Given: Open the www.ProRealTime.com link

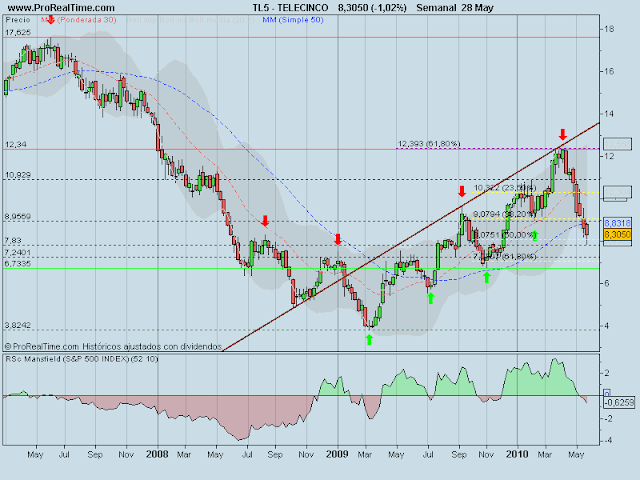Looking at the screenshot, I should [x=61, y=8].
